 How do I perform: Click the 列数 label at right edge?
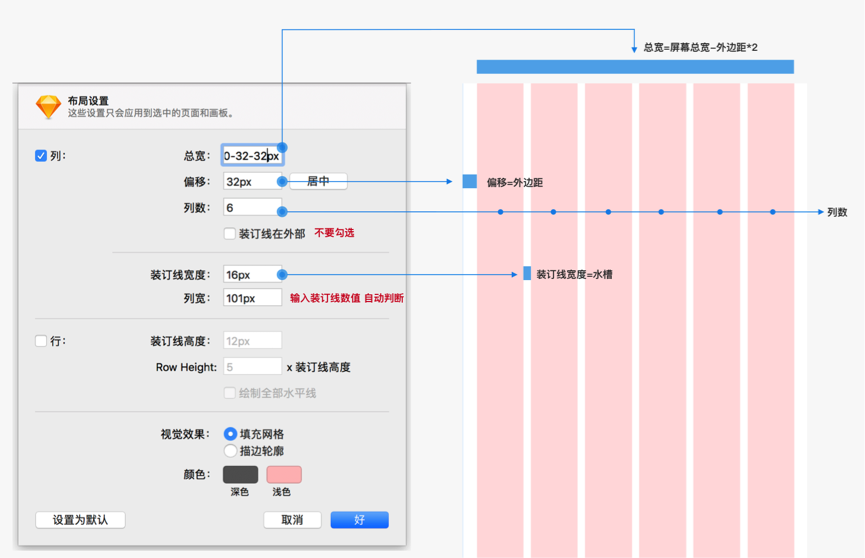pos(837,212)
